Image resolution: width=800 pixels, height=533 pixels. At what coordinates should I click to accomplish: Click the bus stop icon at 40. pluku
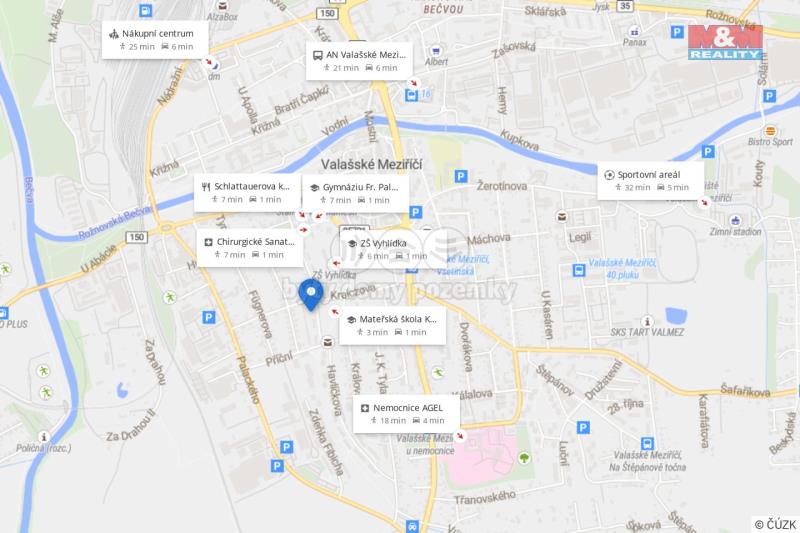point(579,270)
